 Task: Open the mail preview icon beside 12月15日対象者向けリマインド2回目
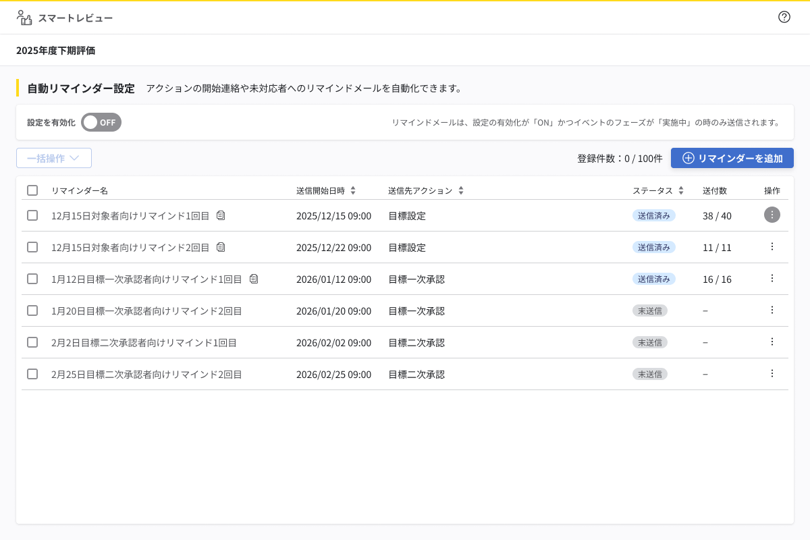pyautogui.click(x=221, y=247)
